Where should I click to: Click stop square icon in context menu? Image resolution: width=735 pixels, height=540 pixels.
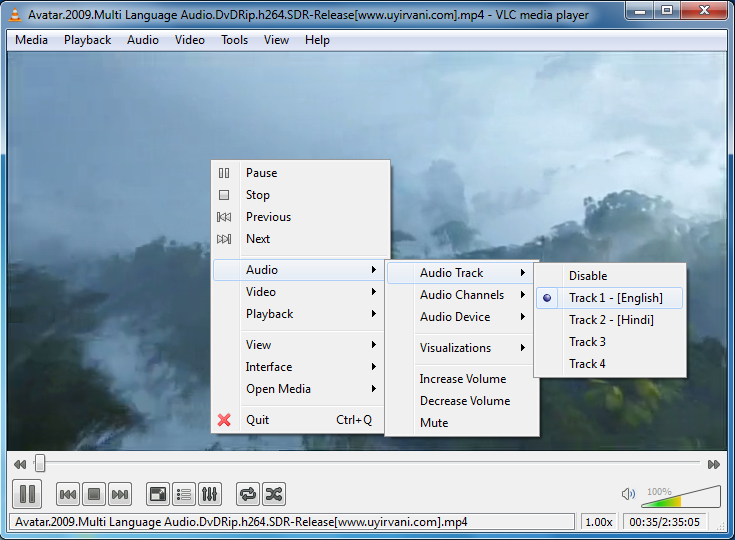tap(224, 195)
